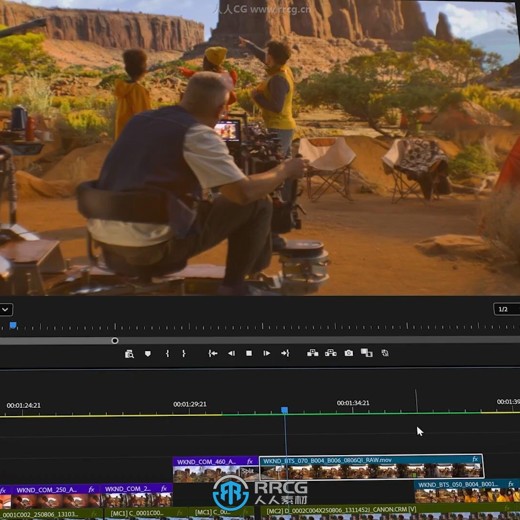Click the Lift button

(x=312, y=353)
